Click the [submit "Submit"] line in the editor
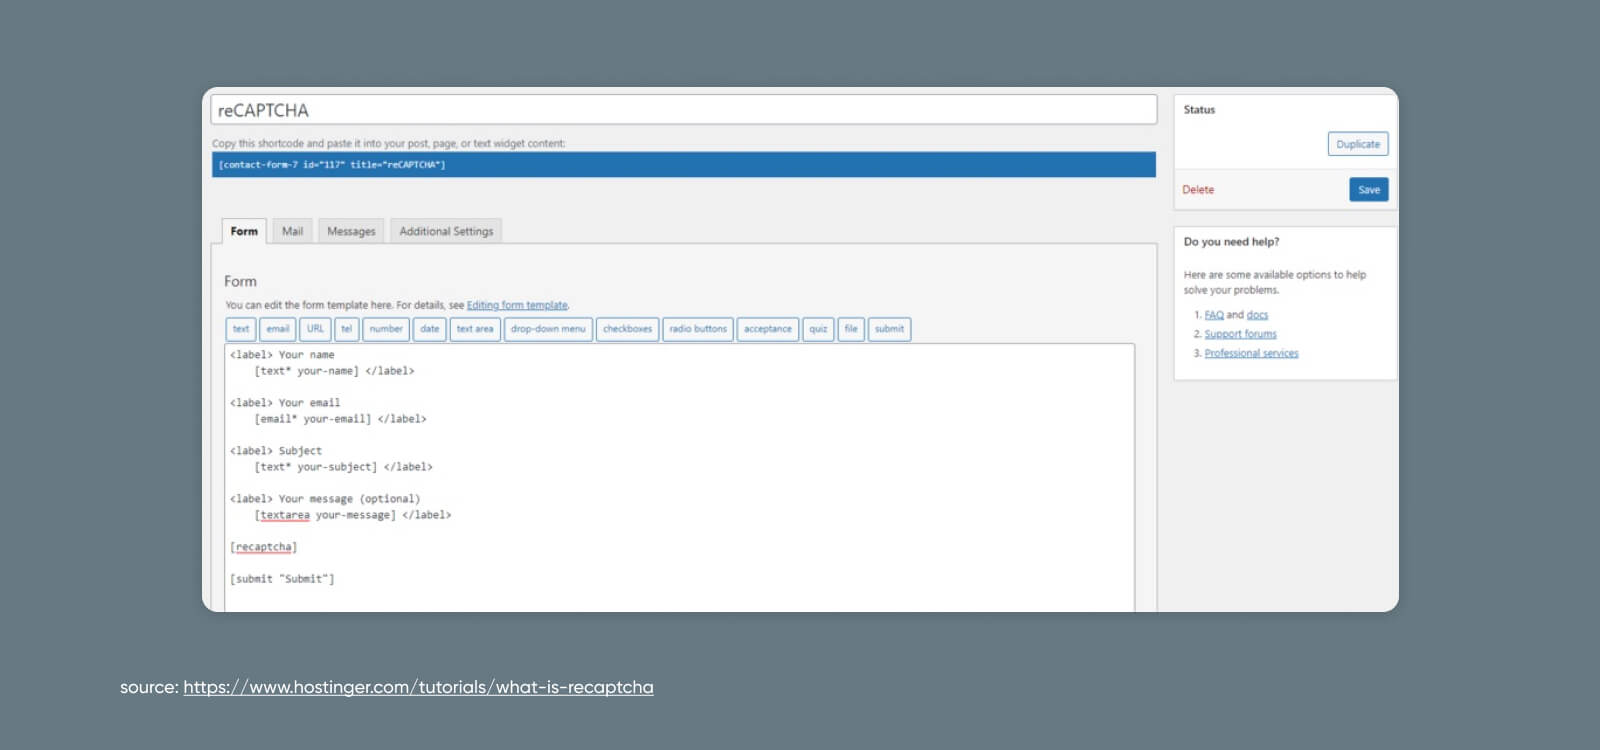Image resolution: width=1600 pixels, height=750 pixels. [282, 579]
